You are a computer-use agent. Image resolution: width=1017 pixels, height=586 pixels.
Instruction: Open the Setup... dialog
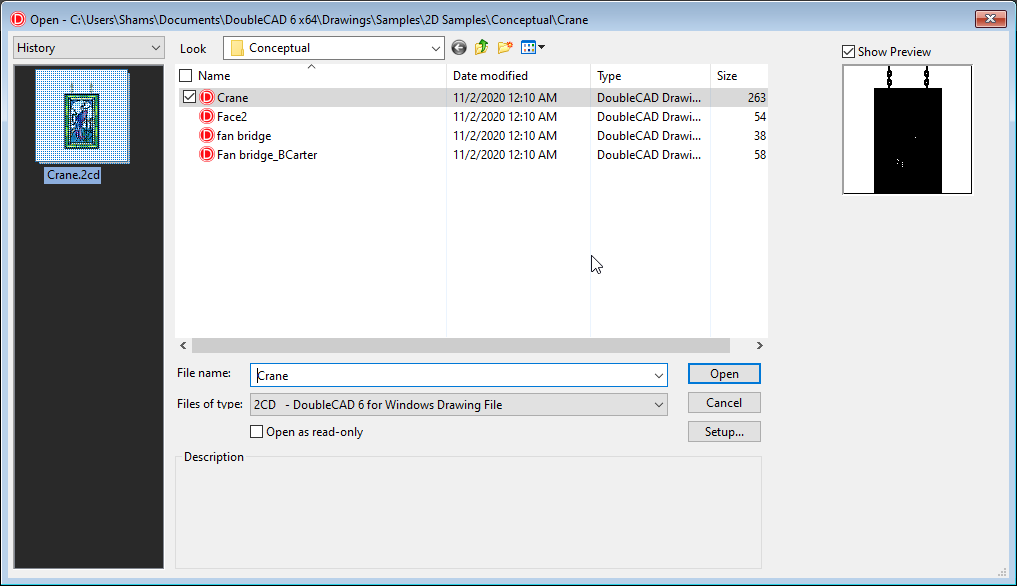724,432
